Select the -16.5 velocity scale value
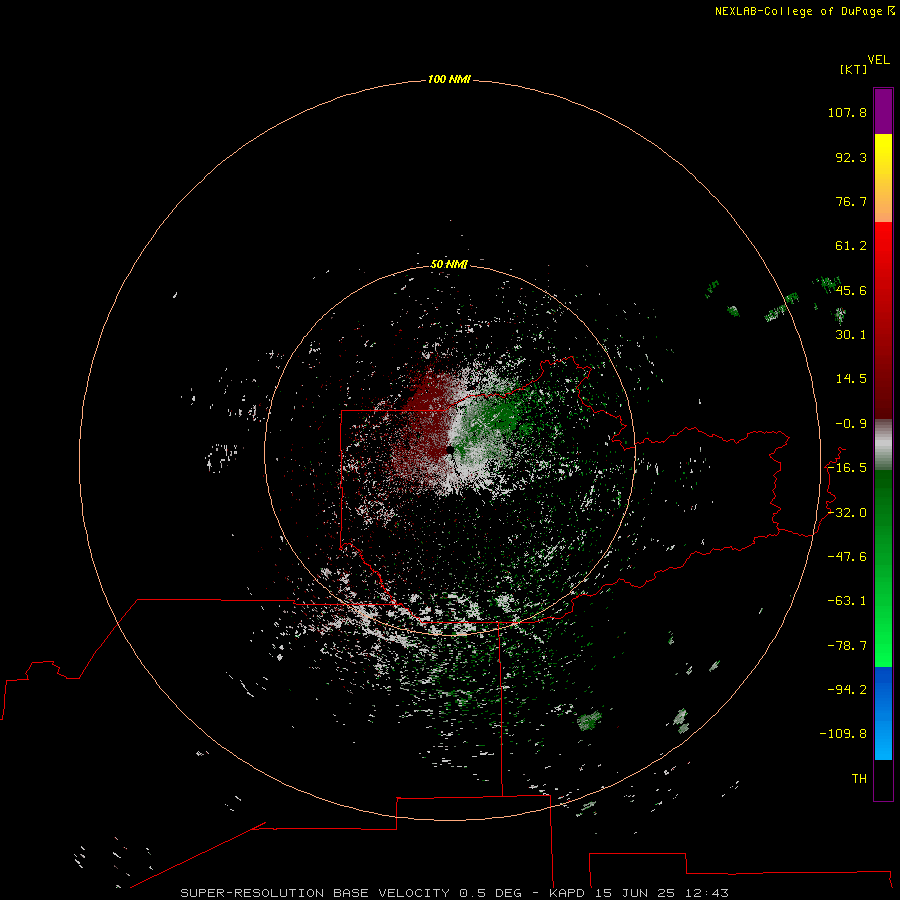 tap(847, 468)
